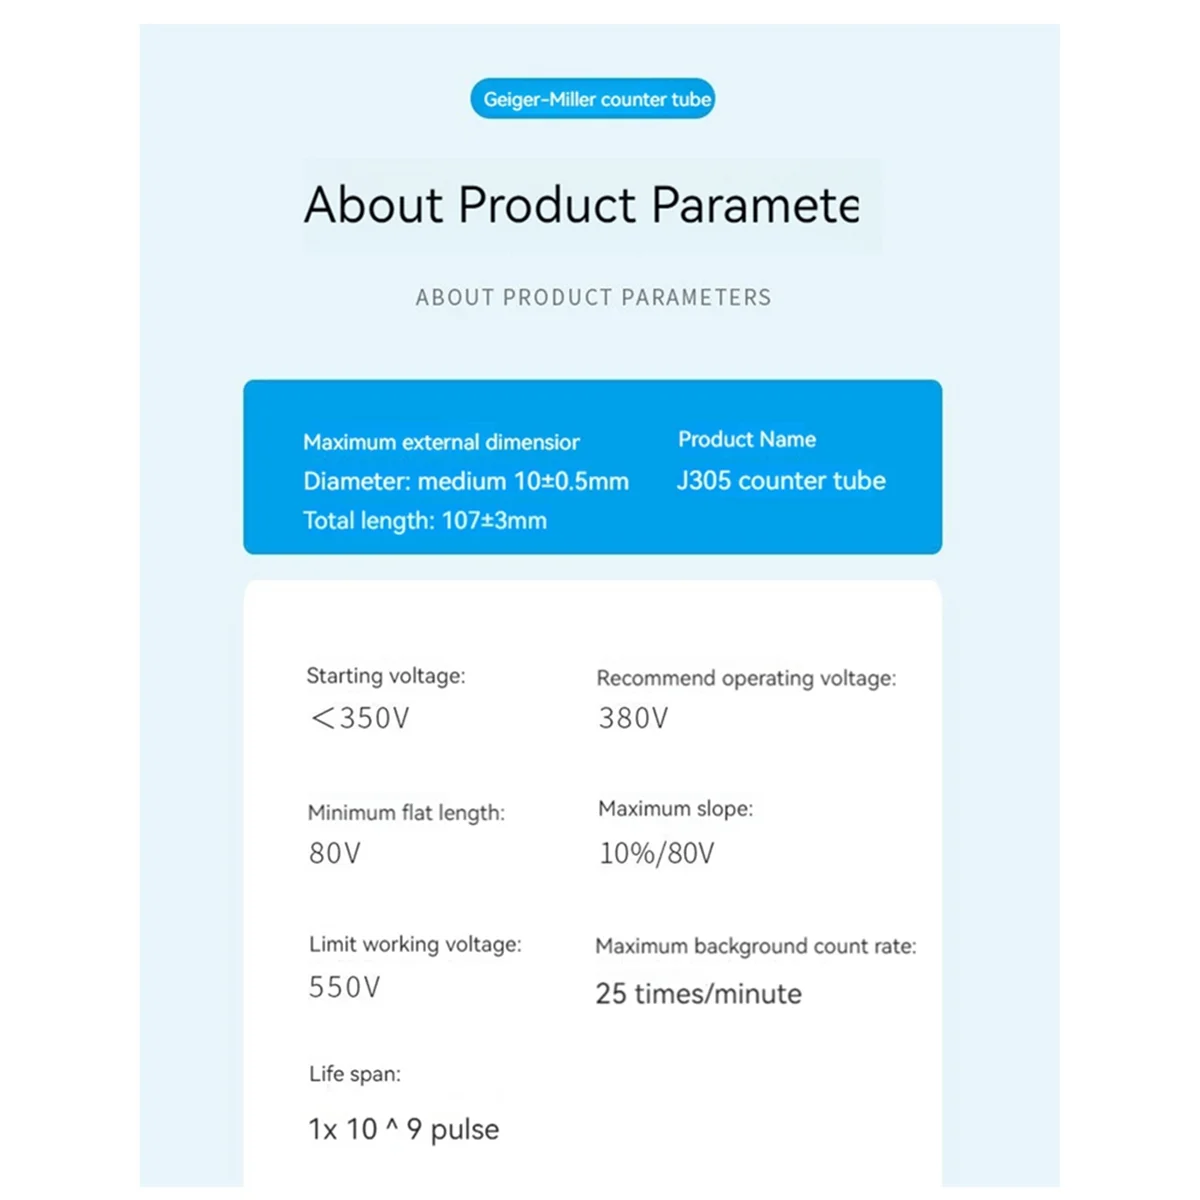Click the Limit working voltage label
1200x1200 pixels.
click(x=415, y=944)
